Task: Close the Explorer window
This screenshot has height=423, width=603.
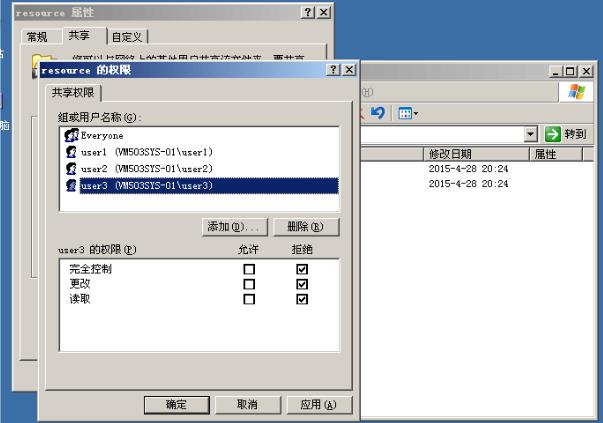Action: pos(586,71)
